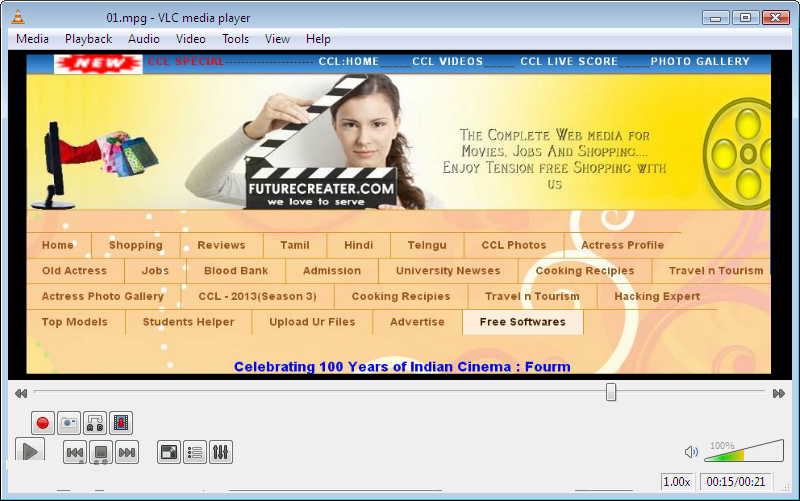Click Old Actress link in video

click(74, 271)
